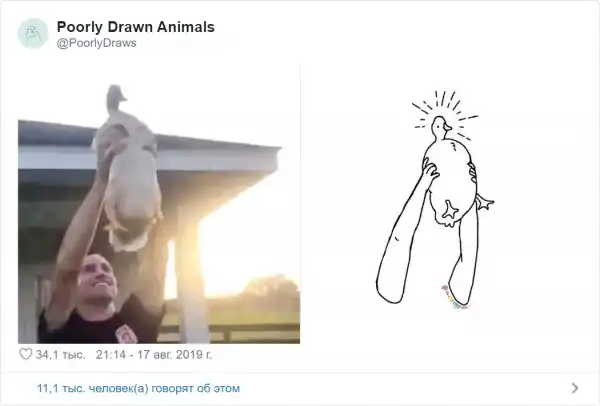Click the badge on the man's black shirt
Image resolution: width=600 pixels, height=406 pixels.
point(123,334)
